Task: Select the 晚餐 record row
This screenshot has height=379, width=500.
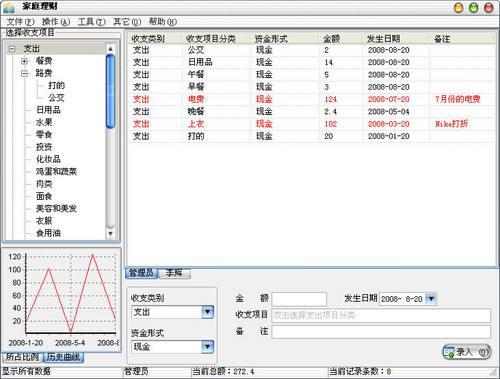Action: [x=312, y=112]
